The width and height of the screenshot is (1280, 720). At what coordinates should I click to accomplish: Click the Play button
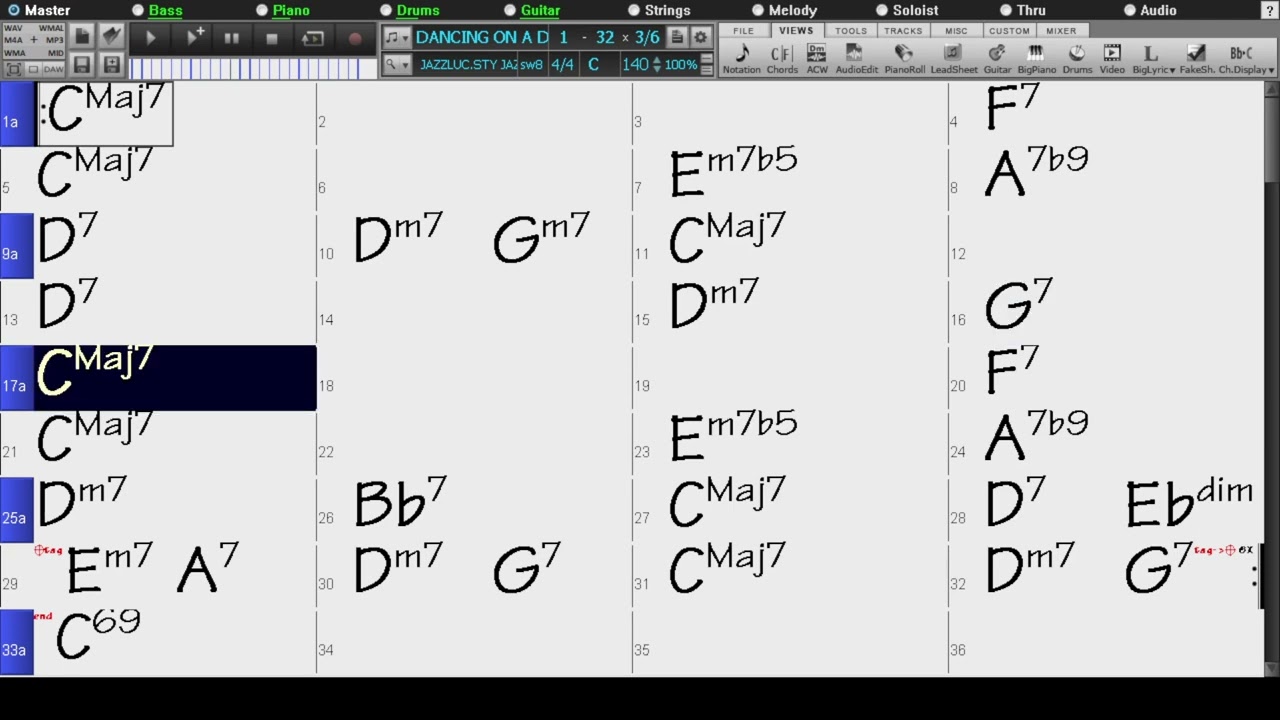click(151, 38)
